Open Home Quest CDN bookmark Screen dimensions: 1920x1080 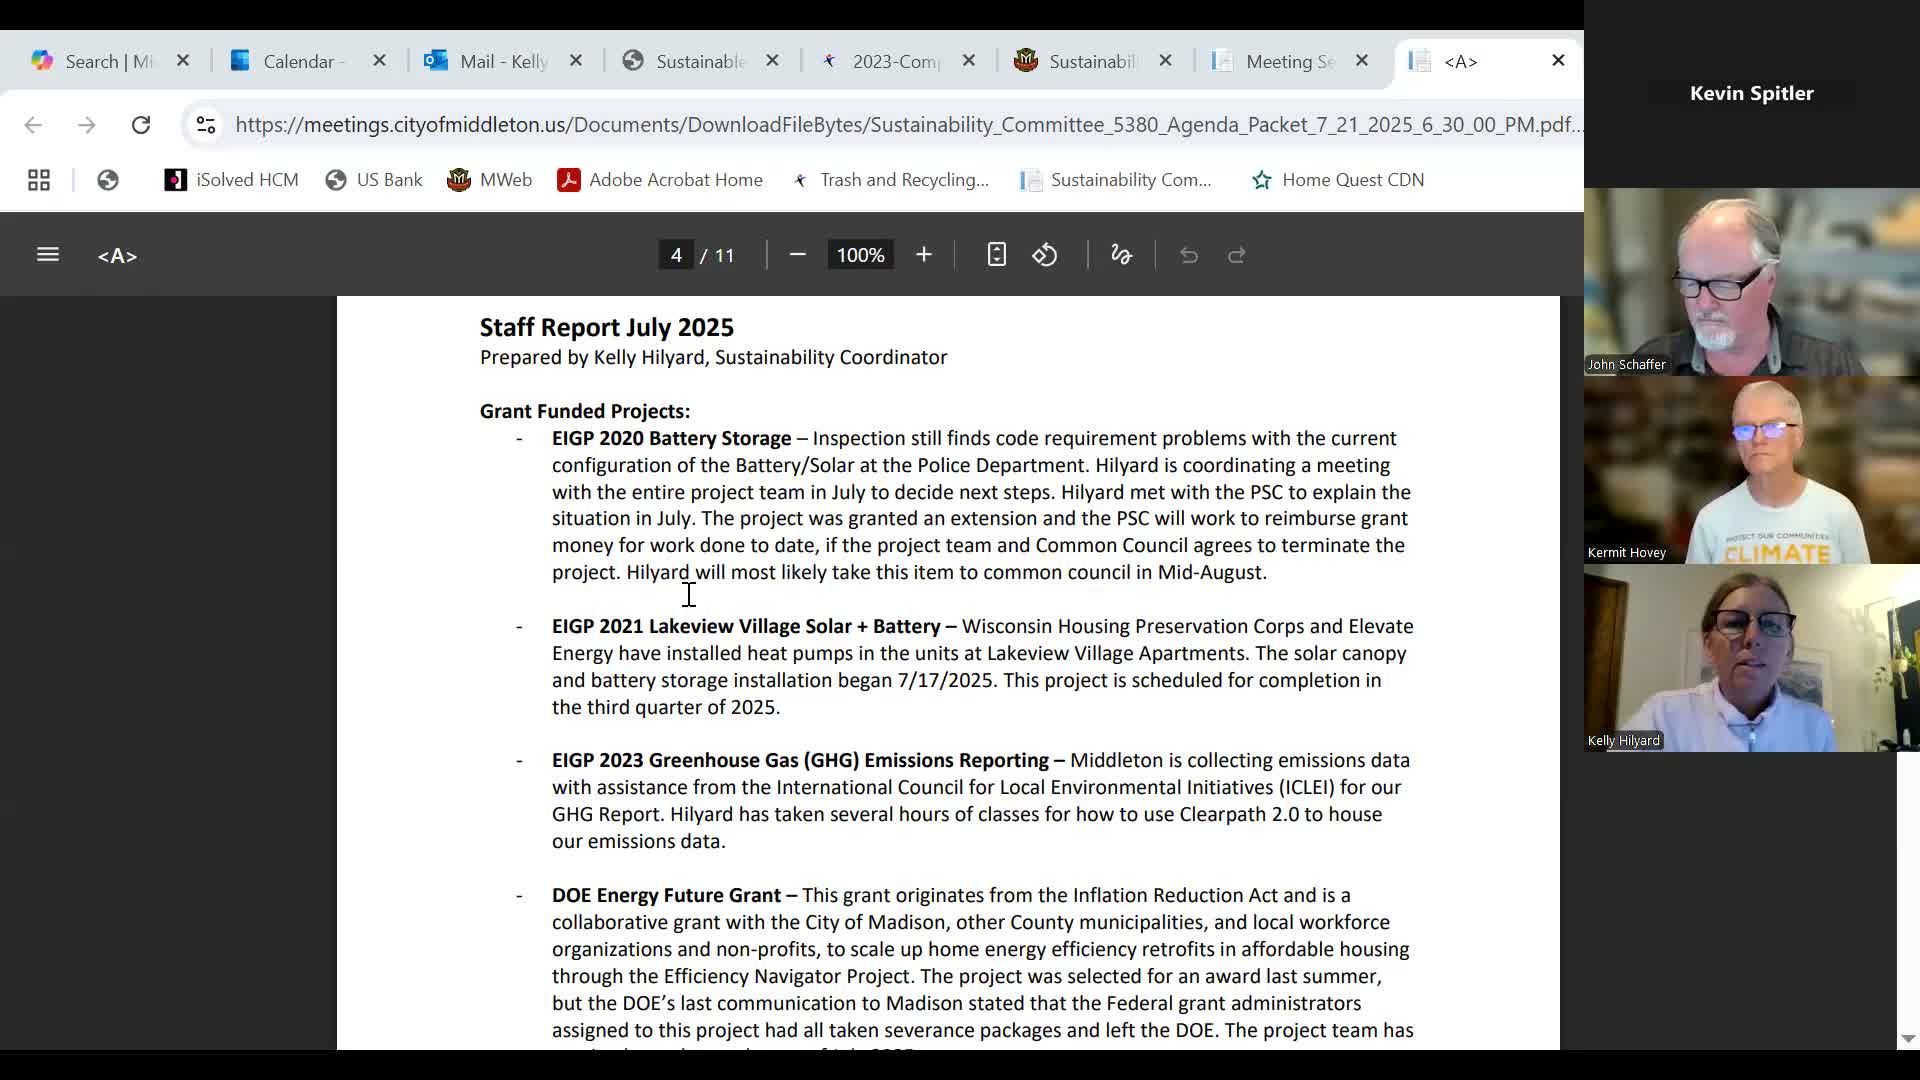click(1338, 180)
